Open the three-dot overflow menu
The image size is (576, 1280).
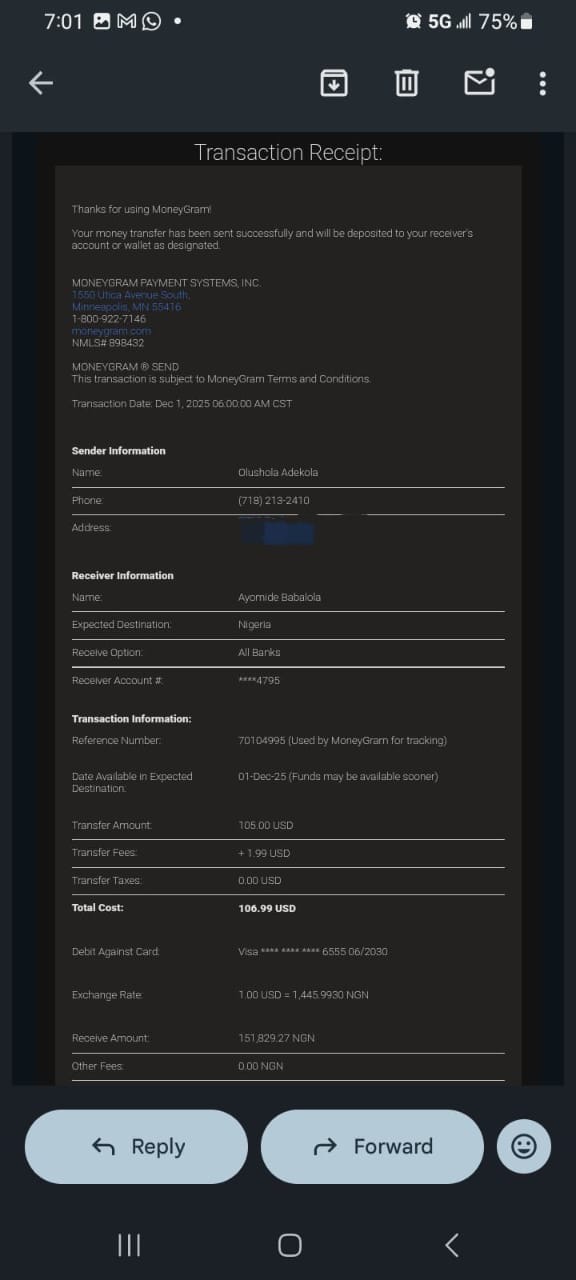pyautogui.click(x=543, y=83)
